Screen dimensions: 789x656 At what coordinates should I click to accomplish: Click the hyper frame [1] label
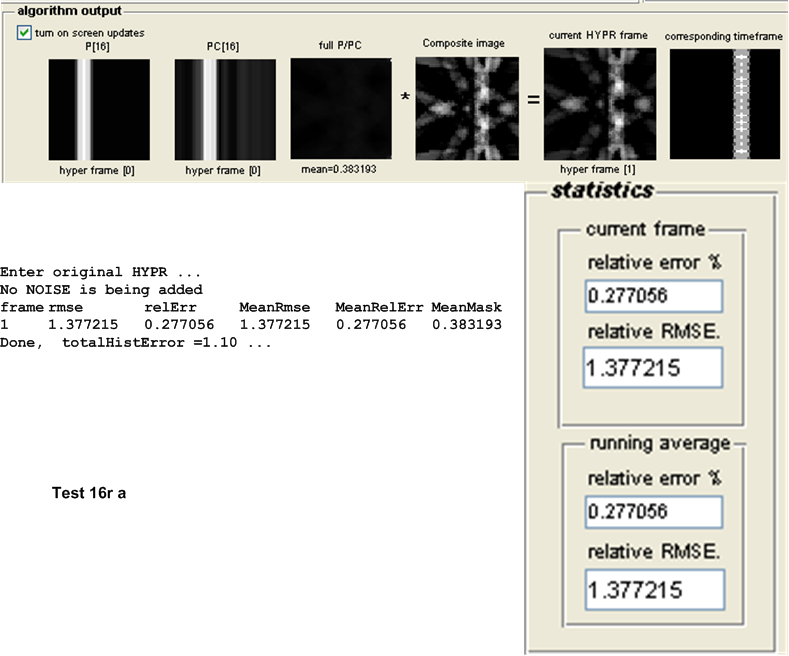[599, 171]
